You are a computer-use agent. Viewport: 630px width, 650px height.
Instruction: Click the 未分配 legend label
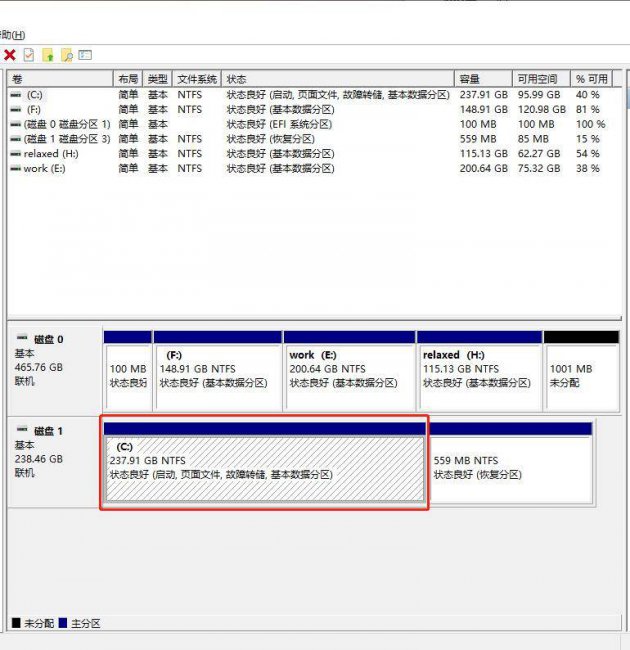tap(39, 623)
